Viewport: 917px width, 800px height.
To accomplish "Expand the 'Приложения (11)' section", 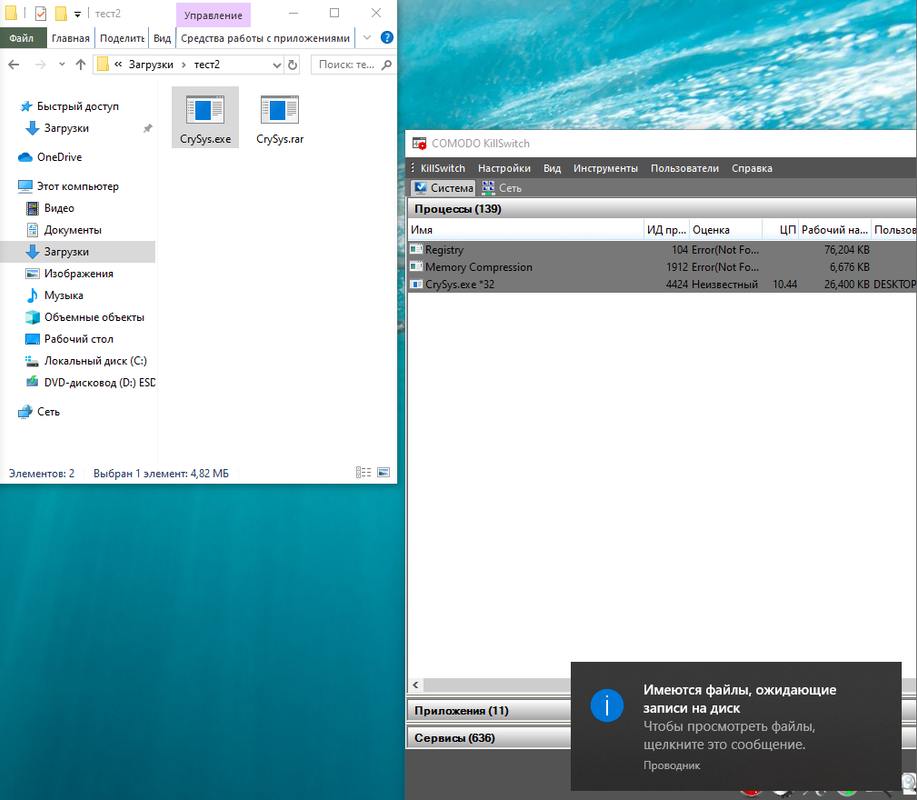I will coord(488,711).
